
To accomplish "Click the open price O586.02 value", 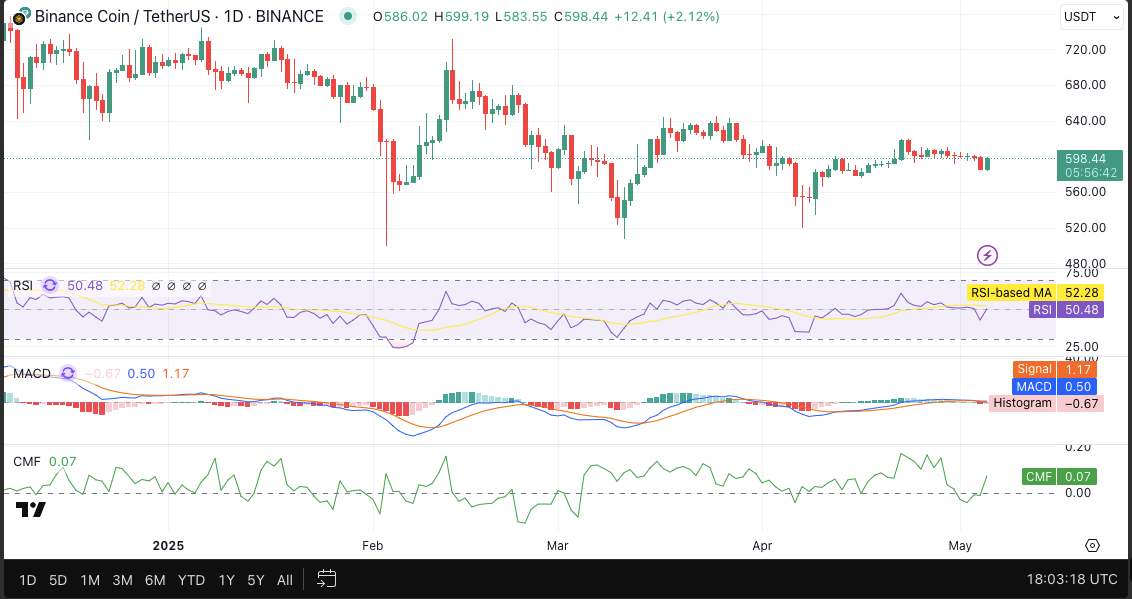I will [400, 16].
